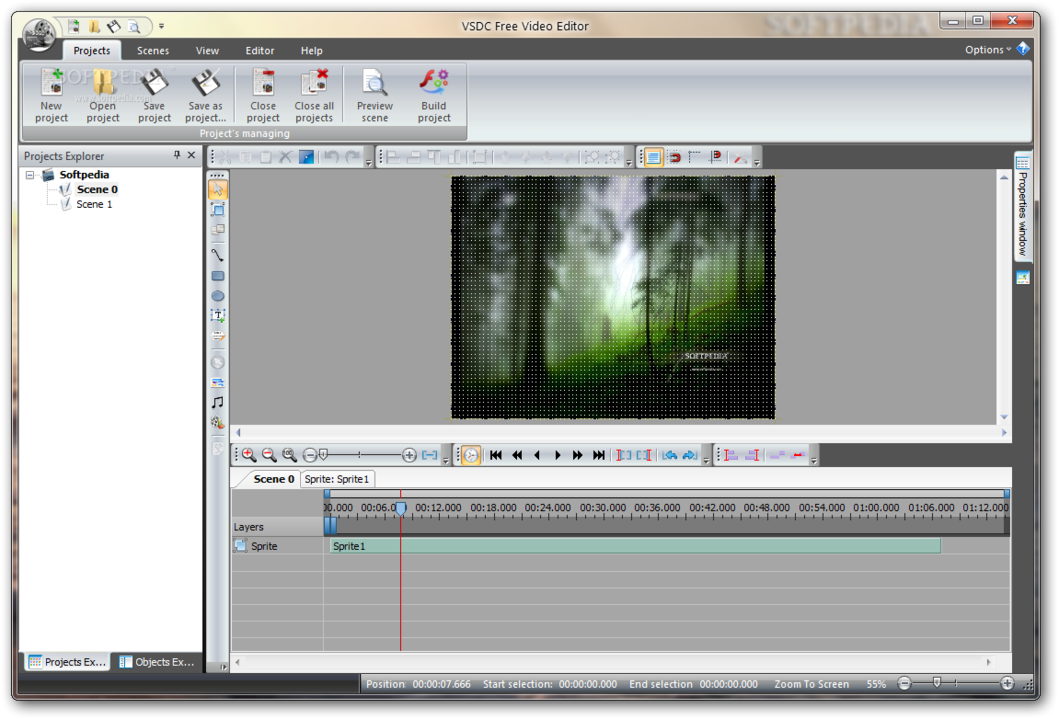This screenshot has width=1059, height=719.
Task: Select the ellipse shape tool
Action: coord(217,296)
